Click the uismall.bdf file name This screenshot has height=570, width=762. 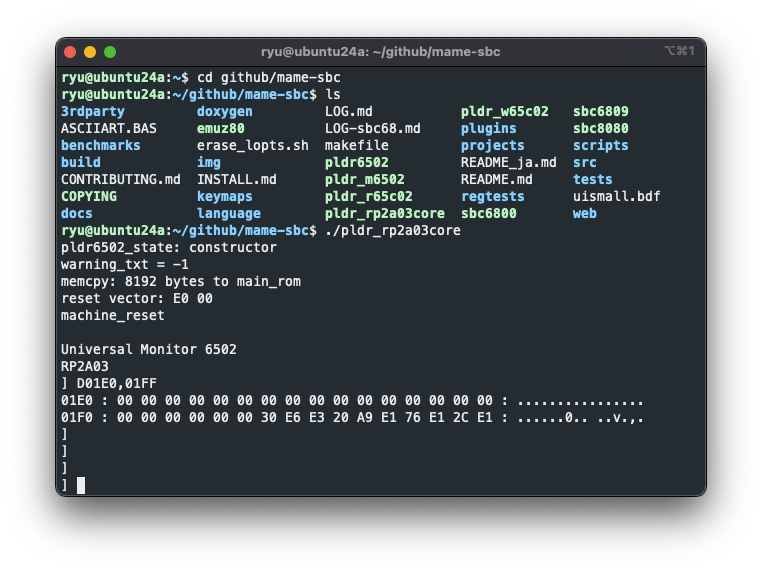pyautogui.click(x=617, y=196)
